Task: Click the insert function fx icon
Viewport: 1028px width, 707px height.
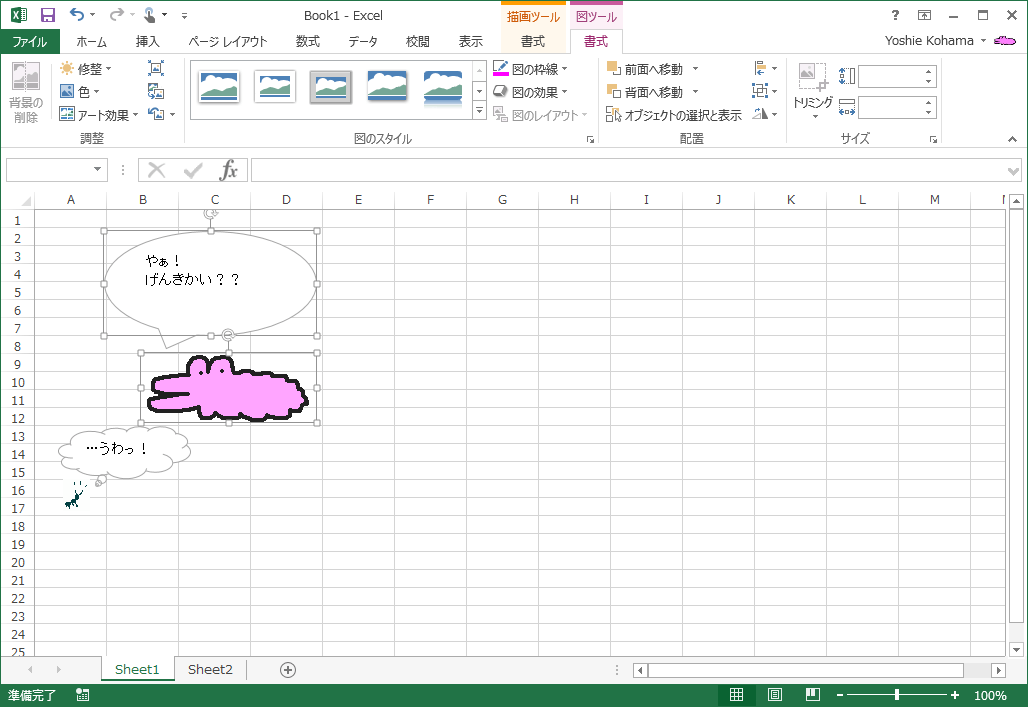Action: point(228,170)
